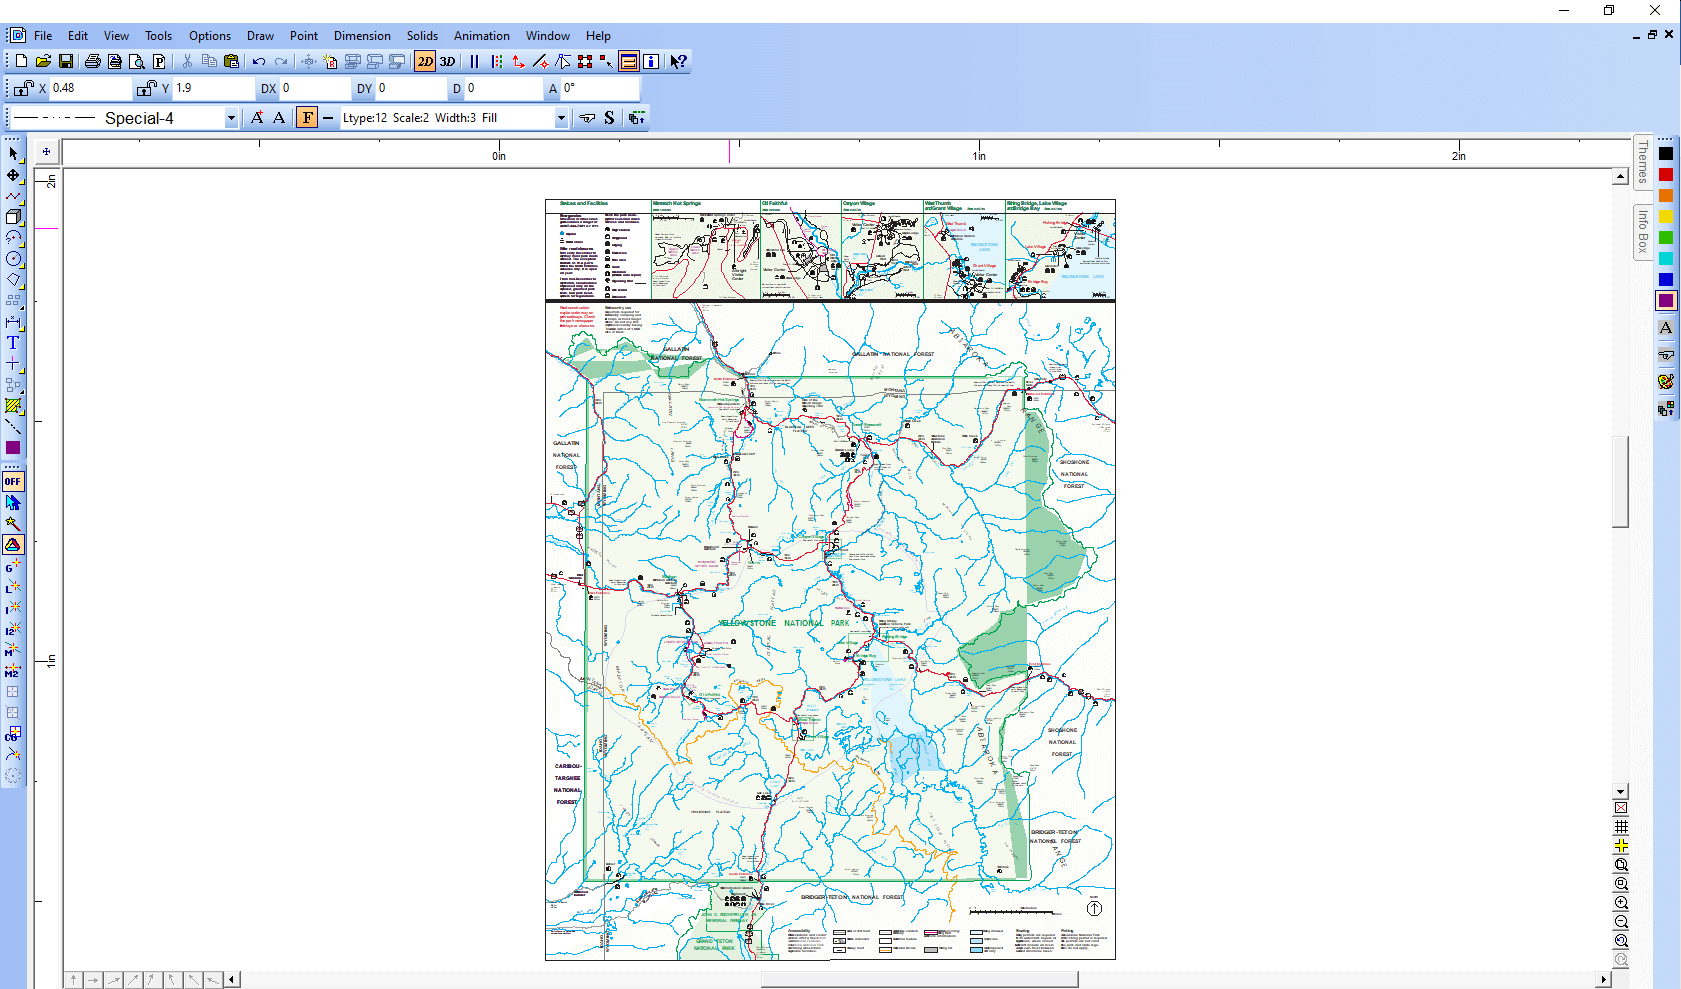Select the Text tool in the left toolbar
Image resolution: width=1681 pixels, height=989 pixels.
(x=13, y=343)
